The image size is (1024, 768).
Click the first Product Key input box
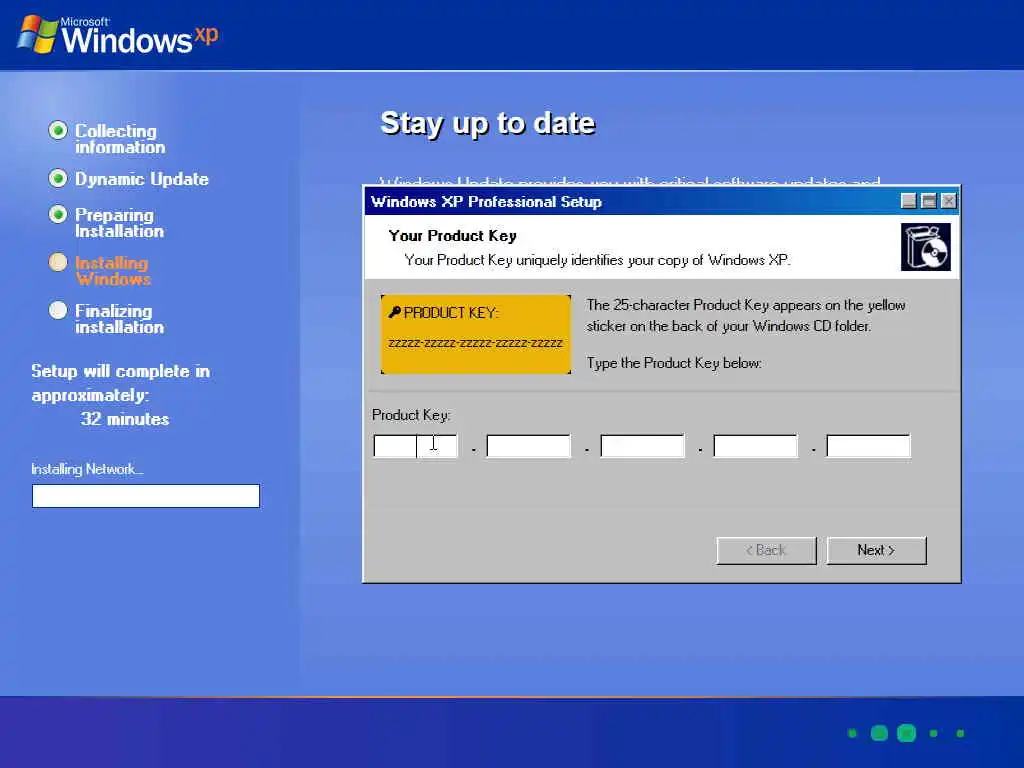click(x=415, y=446)
